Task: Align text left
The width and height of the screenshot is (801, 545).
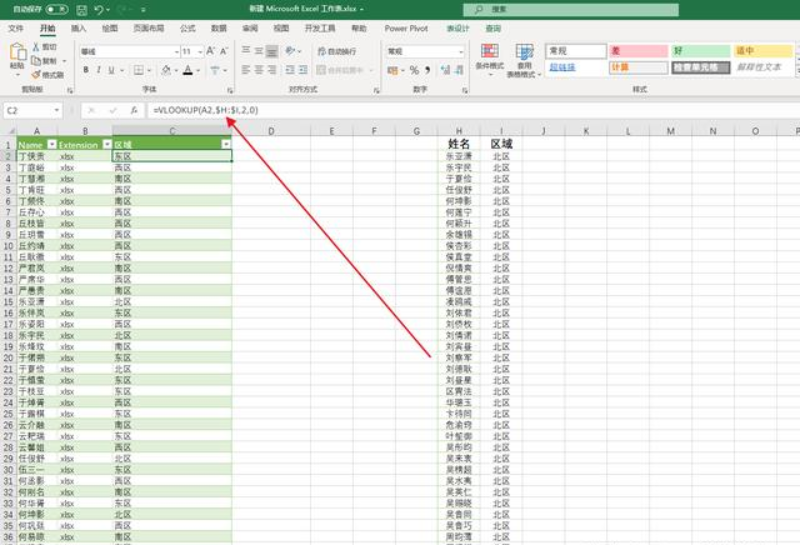Action: pos(246,70)
